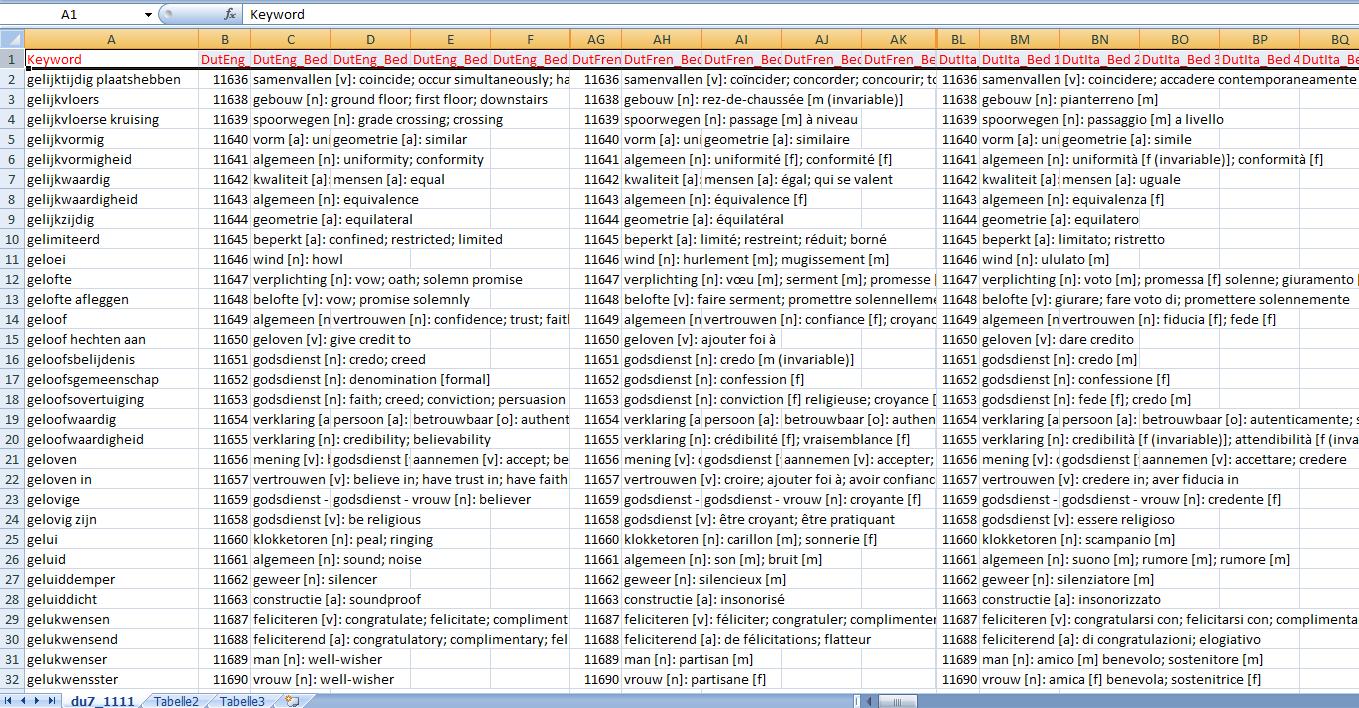Select column BM by its header

1019,39
